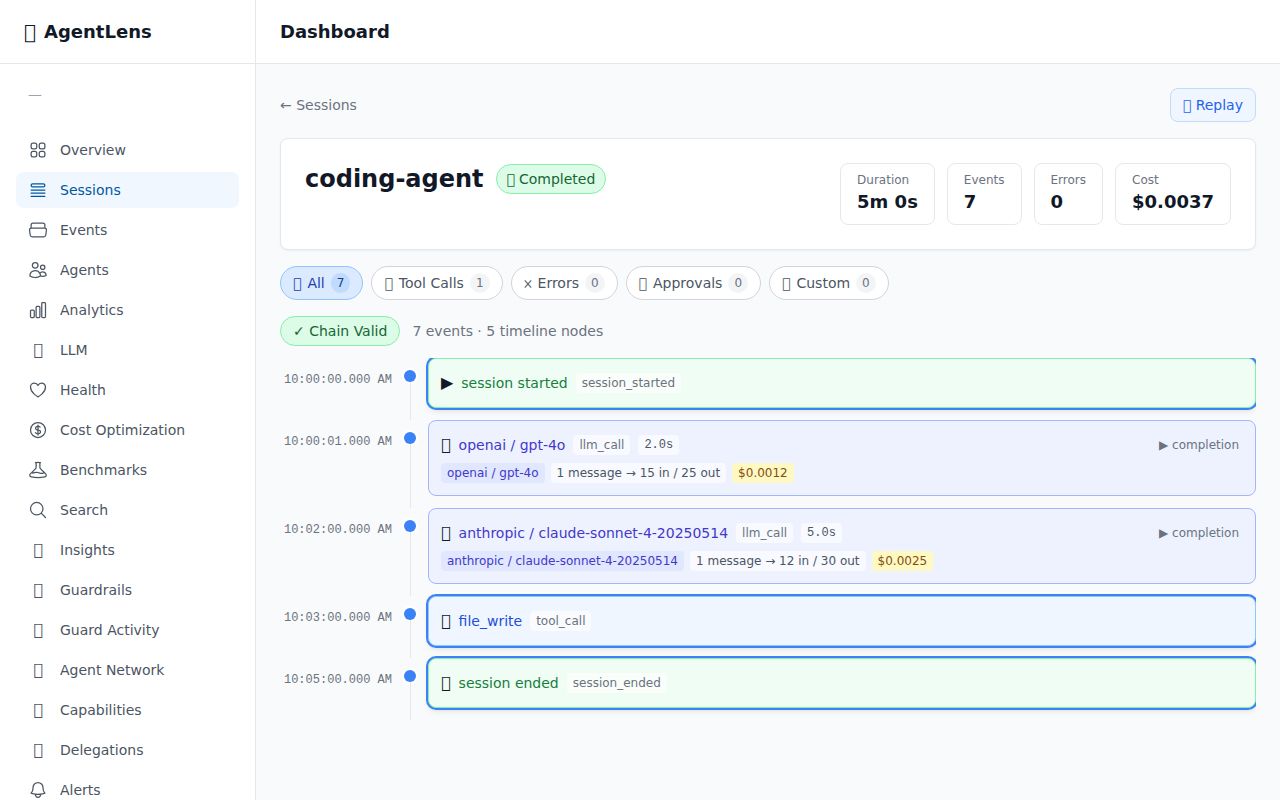This screenshot has height=800, width=1280.
Task: Click the Health heart icon
Action: tap(38, 390)
